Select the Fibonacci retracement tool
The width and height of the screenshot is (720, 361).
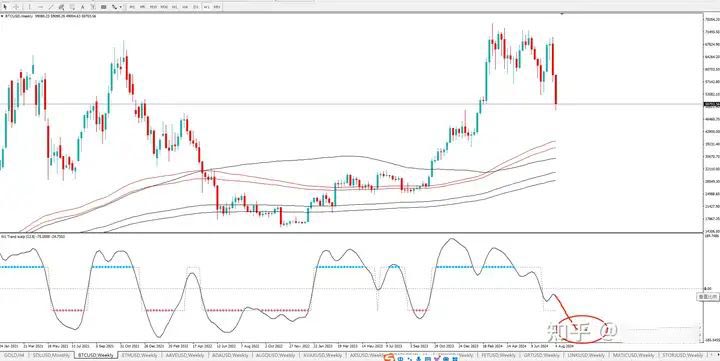coord(73,7)
